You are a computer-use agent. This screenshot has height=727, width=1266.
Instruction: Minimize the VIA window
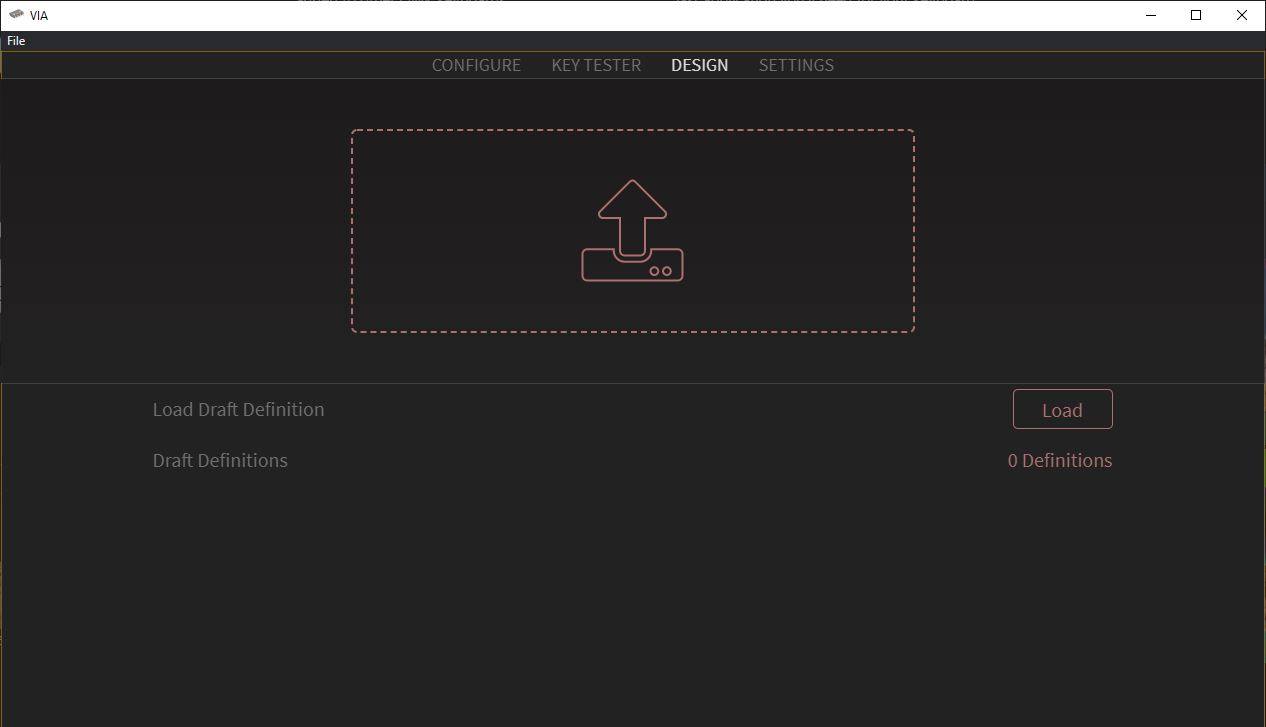click(1151, 15)
